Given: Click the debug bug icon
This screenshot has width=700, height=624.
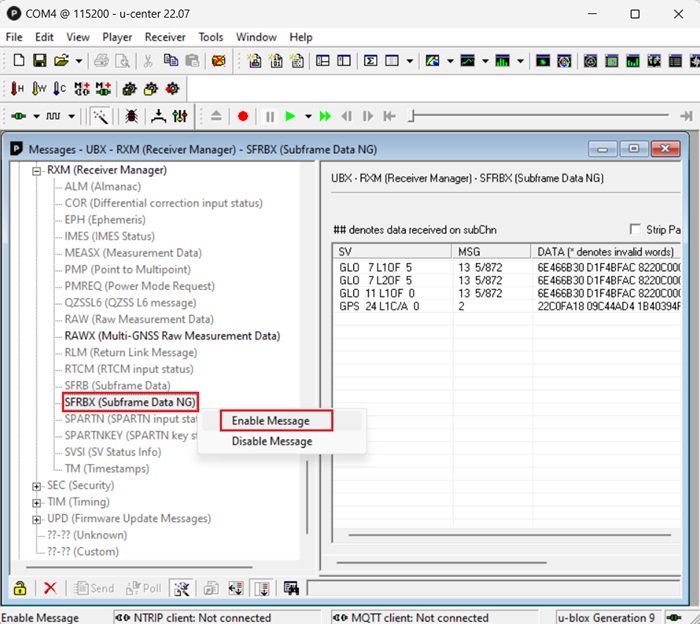Looking at the screenshot, I should [131, 117].
